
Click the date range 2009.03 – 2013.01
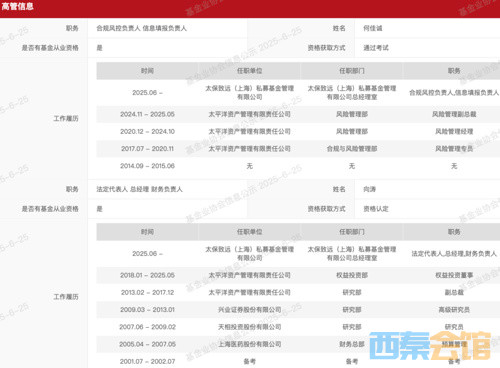(147, 310)
